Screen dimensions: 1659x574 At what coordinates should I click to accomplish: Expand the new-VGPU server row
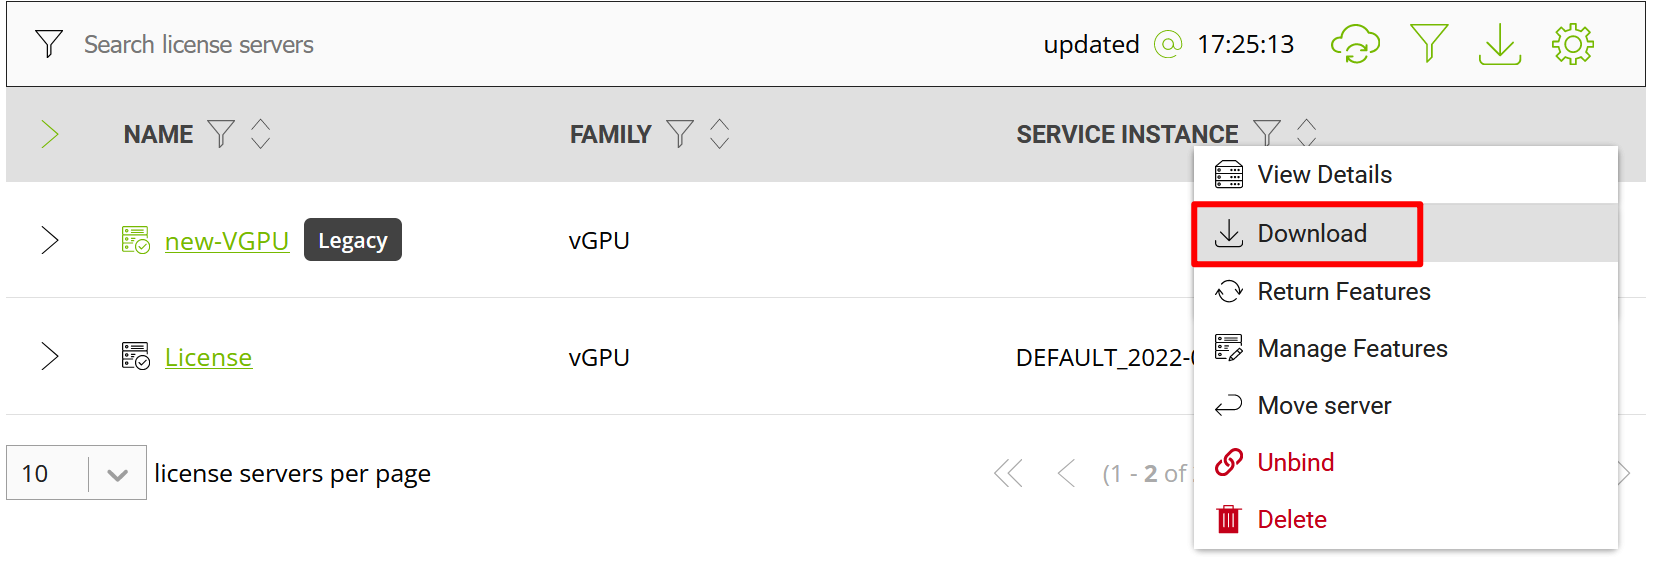click(50, 240)
